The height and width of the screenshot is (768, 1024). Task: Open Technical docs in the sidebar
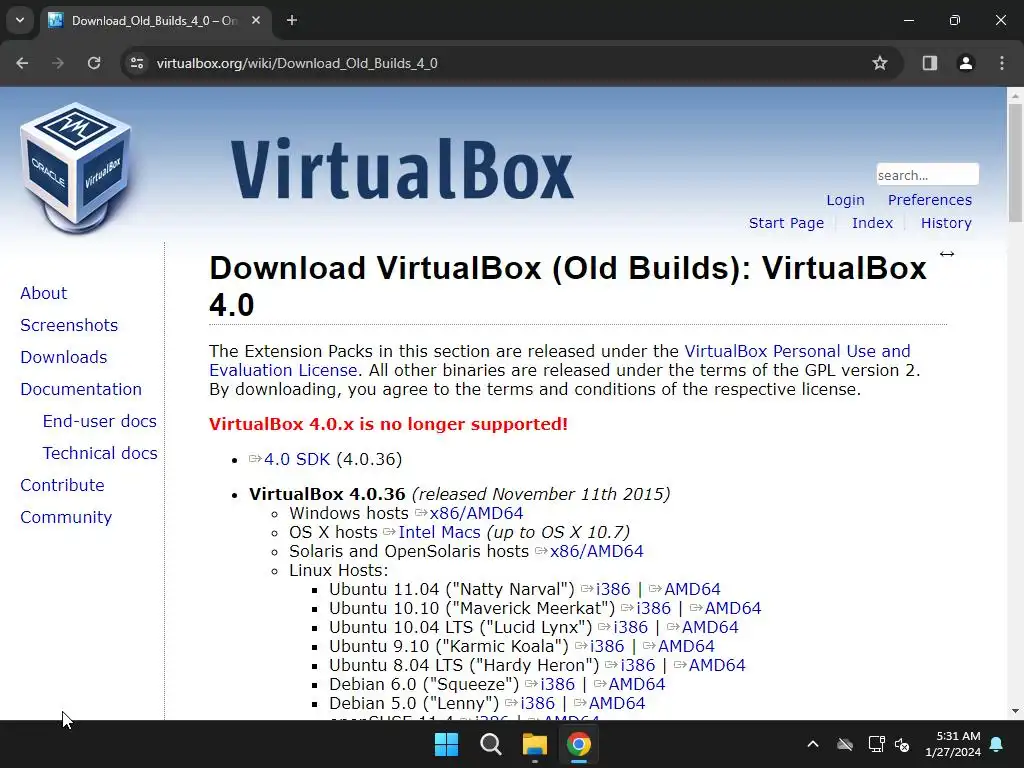click(x=100, y=453)
